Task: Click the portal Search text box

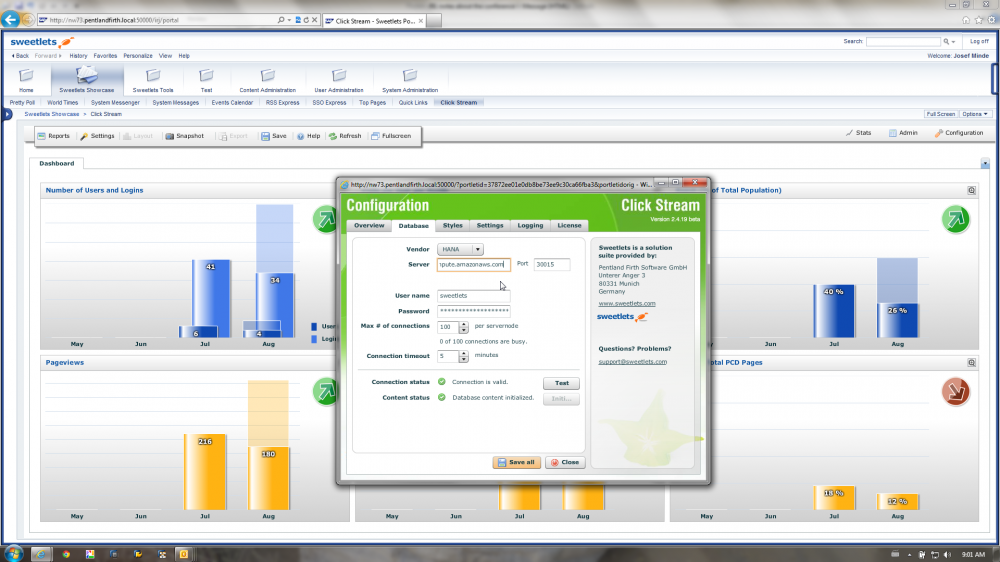Action: tap(903, 41)
